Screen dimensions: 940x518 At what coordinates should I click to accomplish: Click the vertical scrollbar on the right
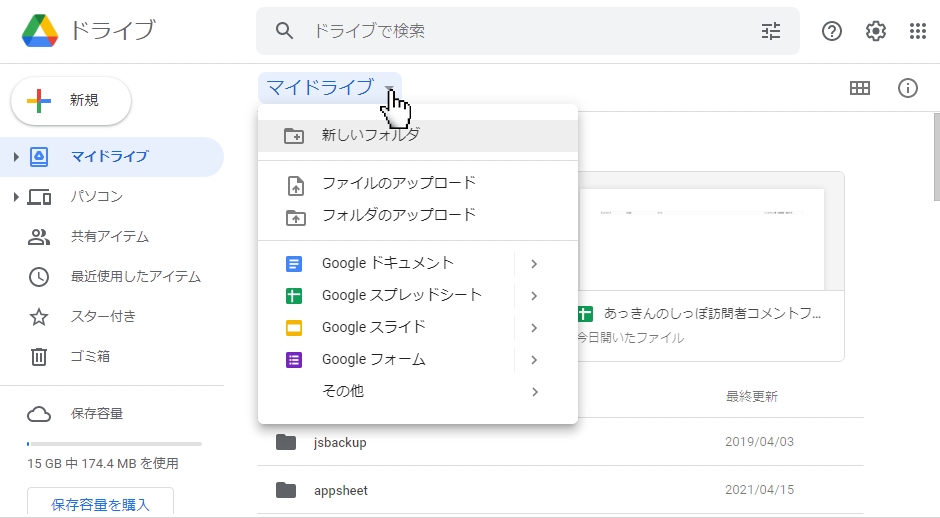click(936, 157)
